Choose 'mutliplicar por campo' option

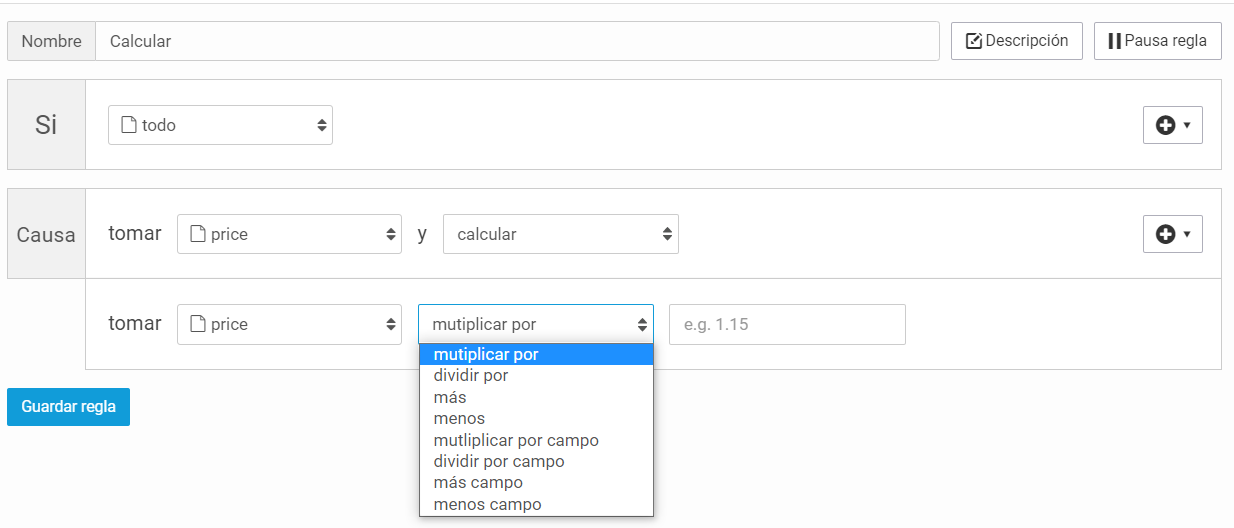[536, 440]
